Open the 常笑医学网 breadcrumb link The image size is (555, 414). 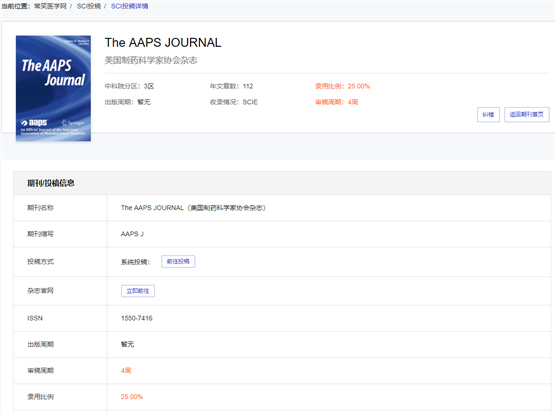[50, 6]
